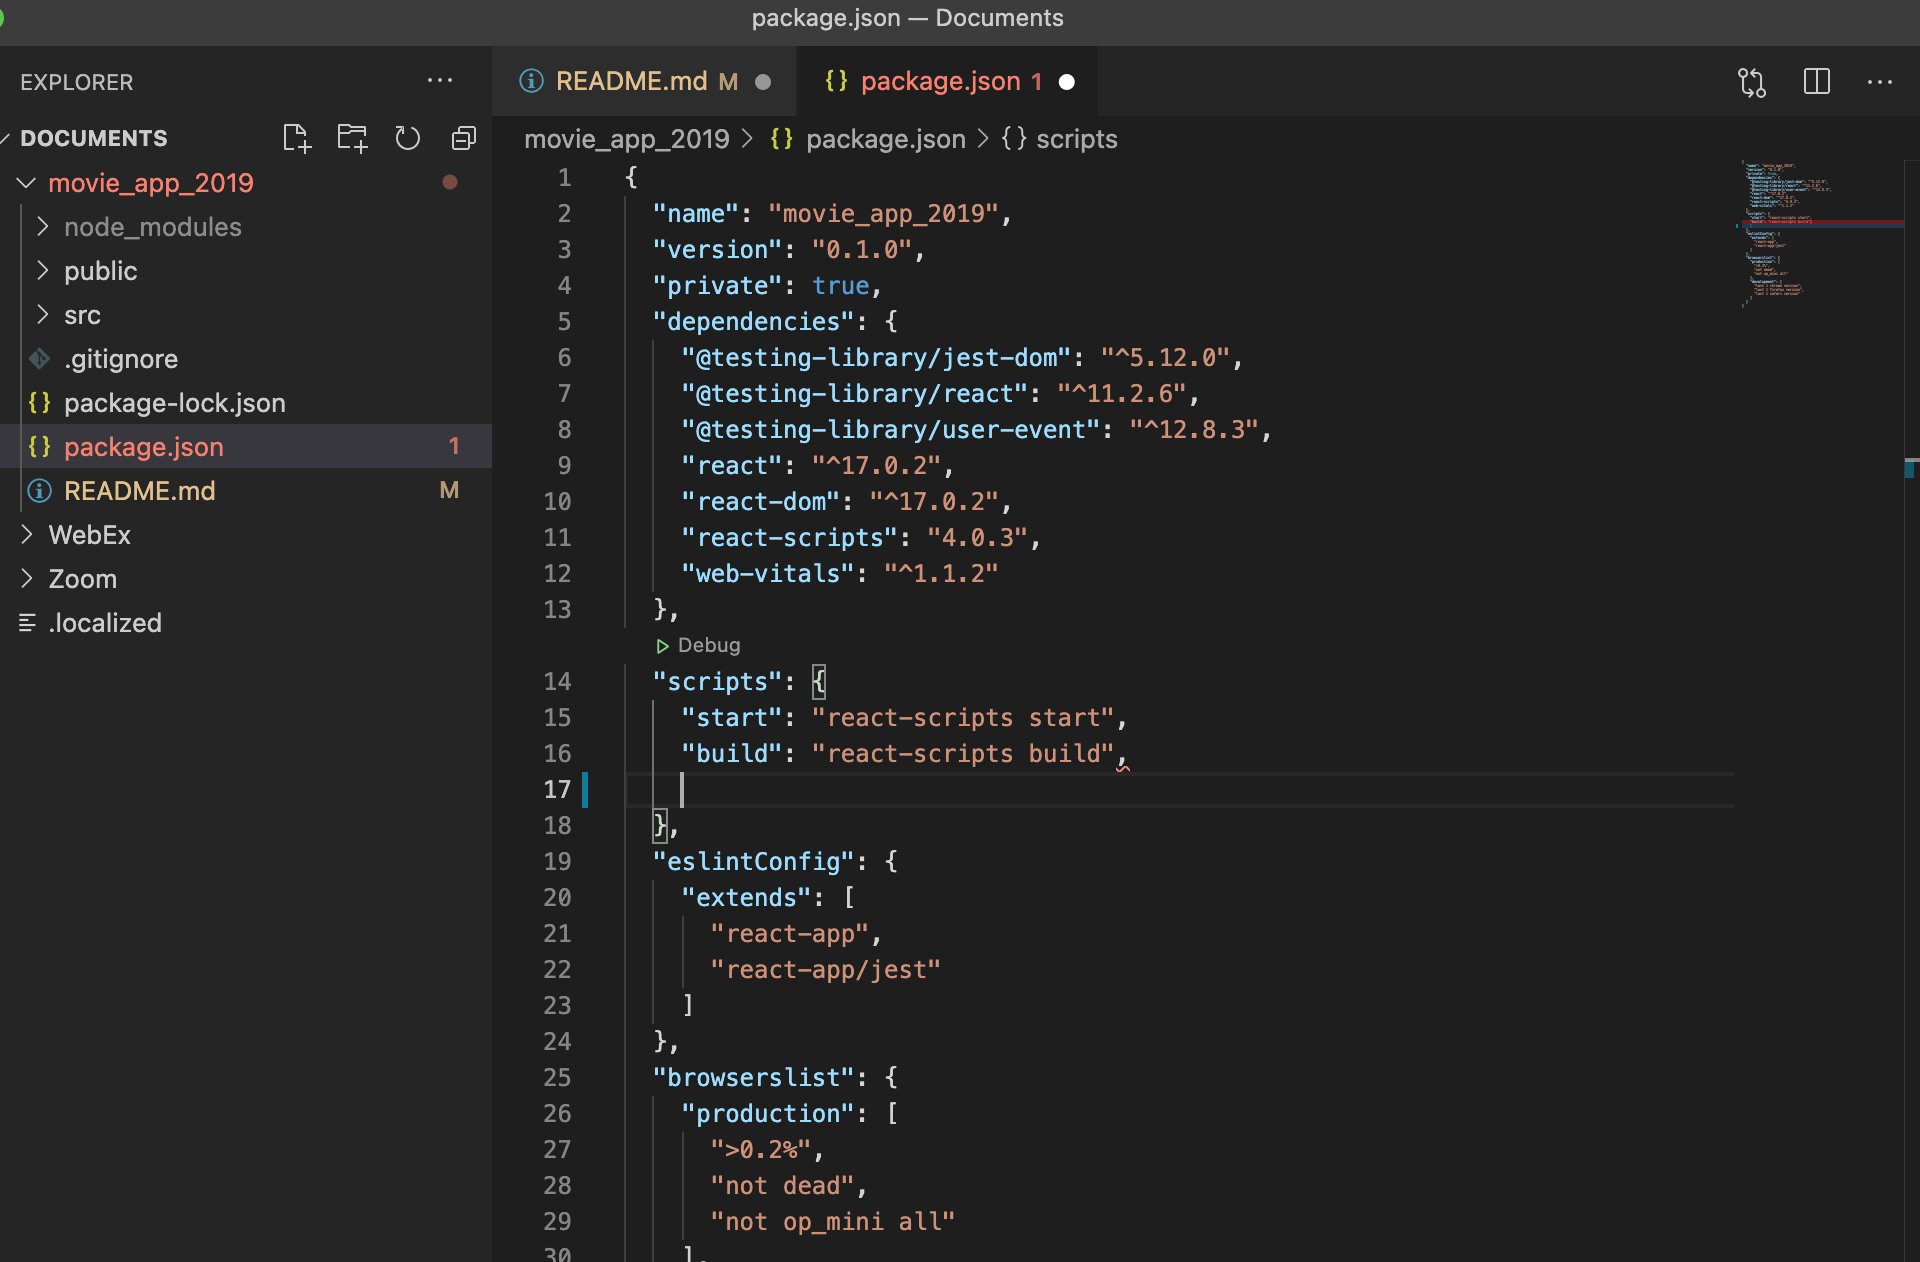Click the New Folder icon in Explorer
The image size is (1920, 1262).
point(352,138)
